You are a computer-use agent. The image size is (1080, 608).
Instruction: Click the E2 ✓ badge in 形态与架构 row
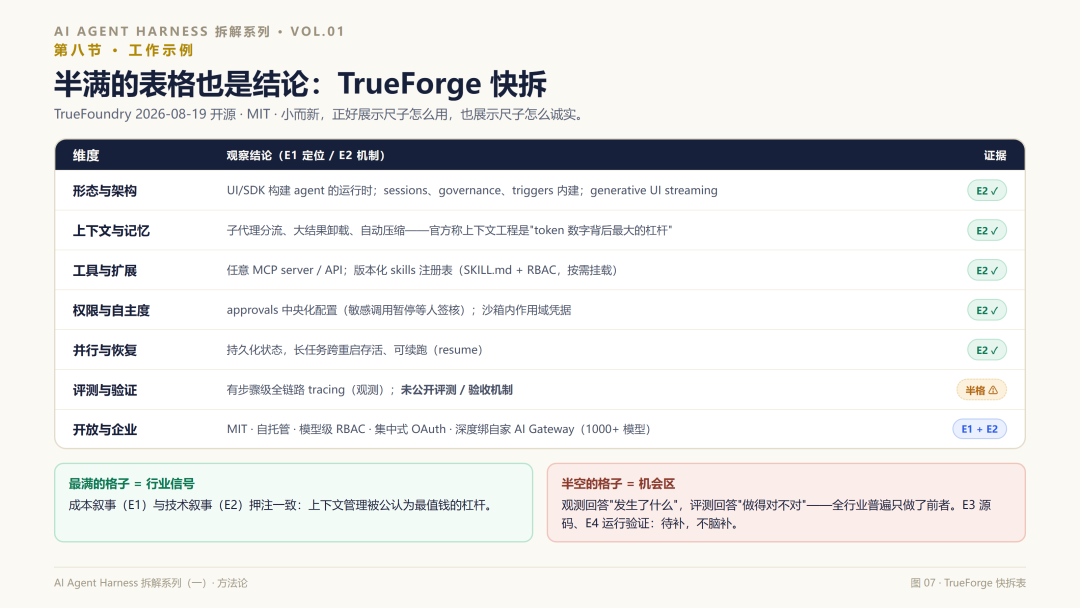point(986,191)
